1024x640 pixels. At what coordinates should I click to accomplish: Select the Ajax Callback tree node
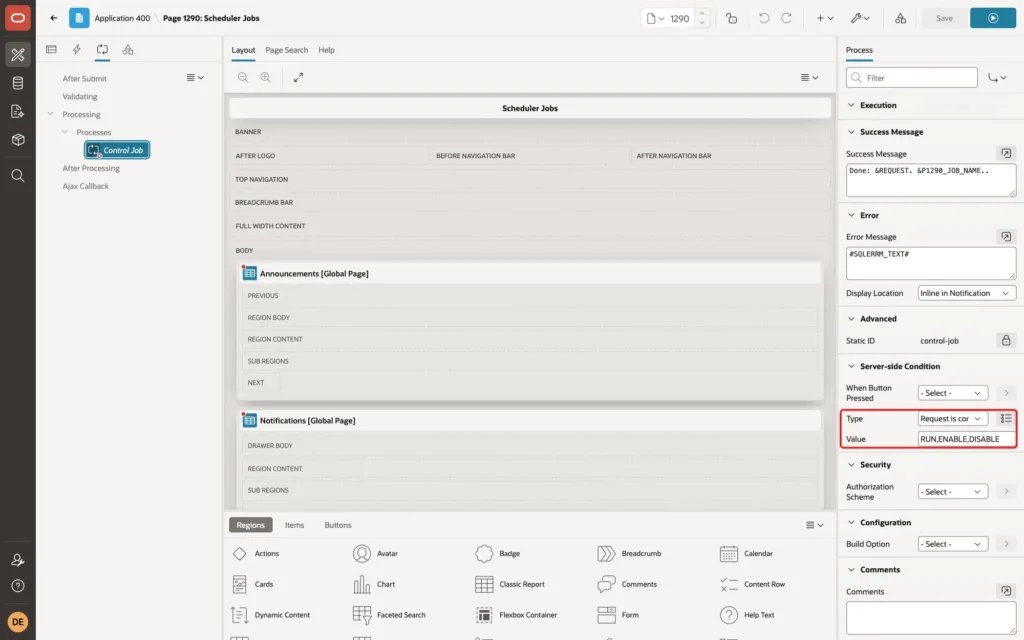point(85,186)
